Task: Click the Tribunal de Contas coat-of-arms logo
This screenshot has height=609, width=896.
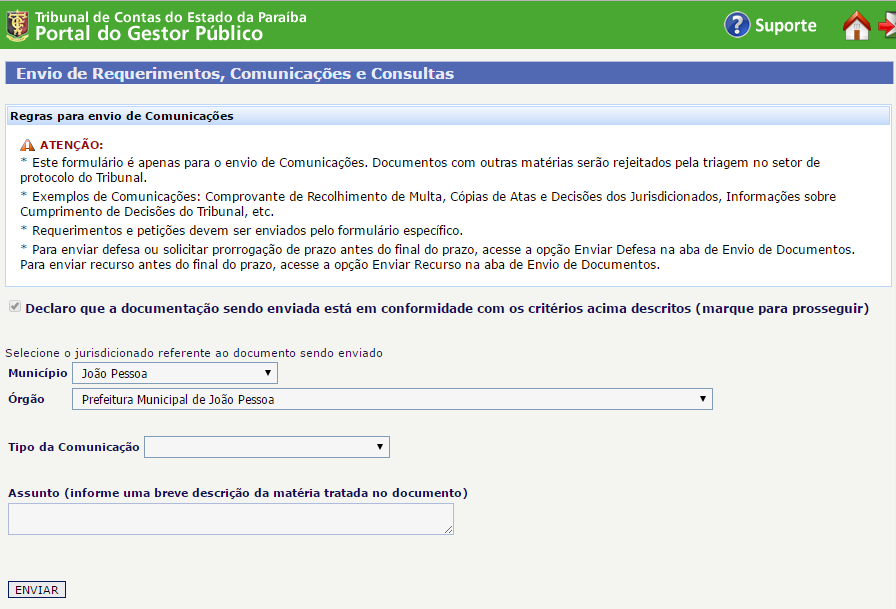Action: [17, 26]
